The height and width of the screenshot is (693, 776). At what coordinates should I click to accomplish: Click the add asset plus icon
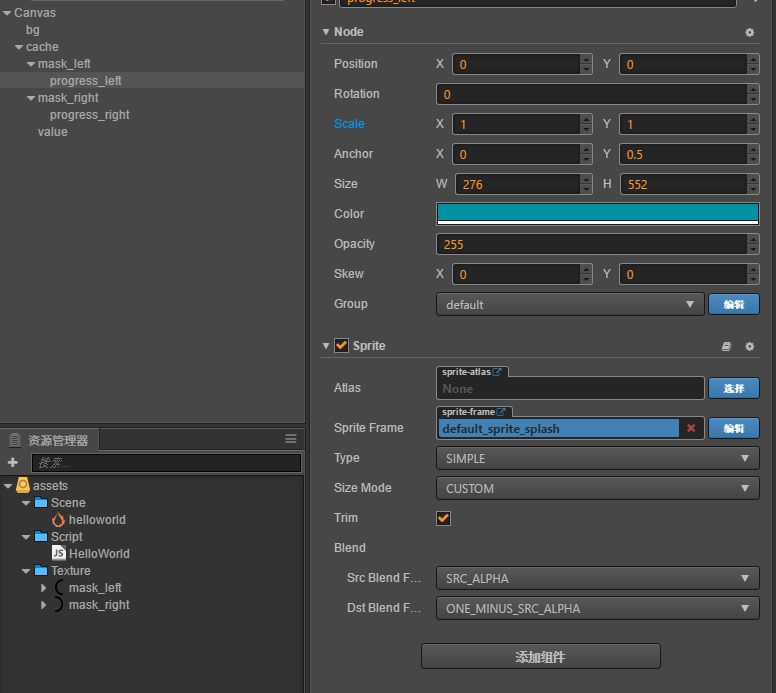(13, 462)
